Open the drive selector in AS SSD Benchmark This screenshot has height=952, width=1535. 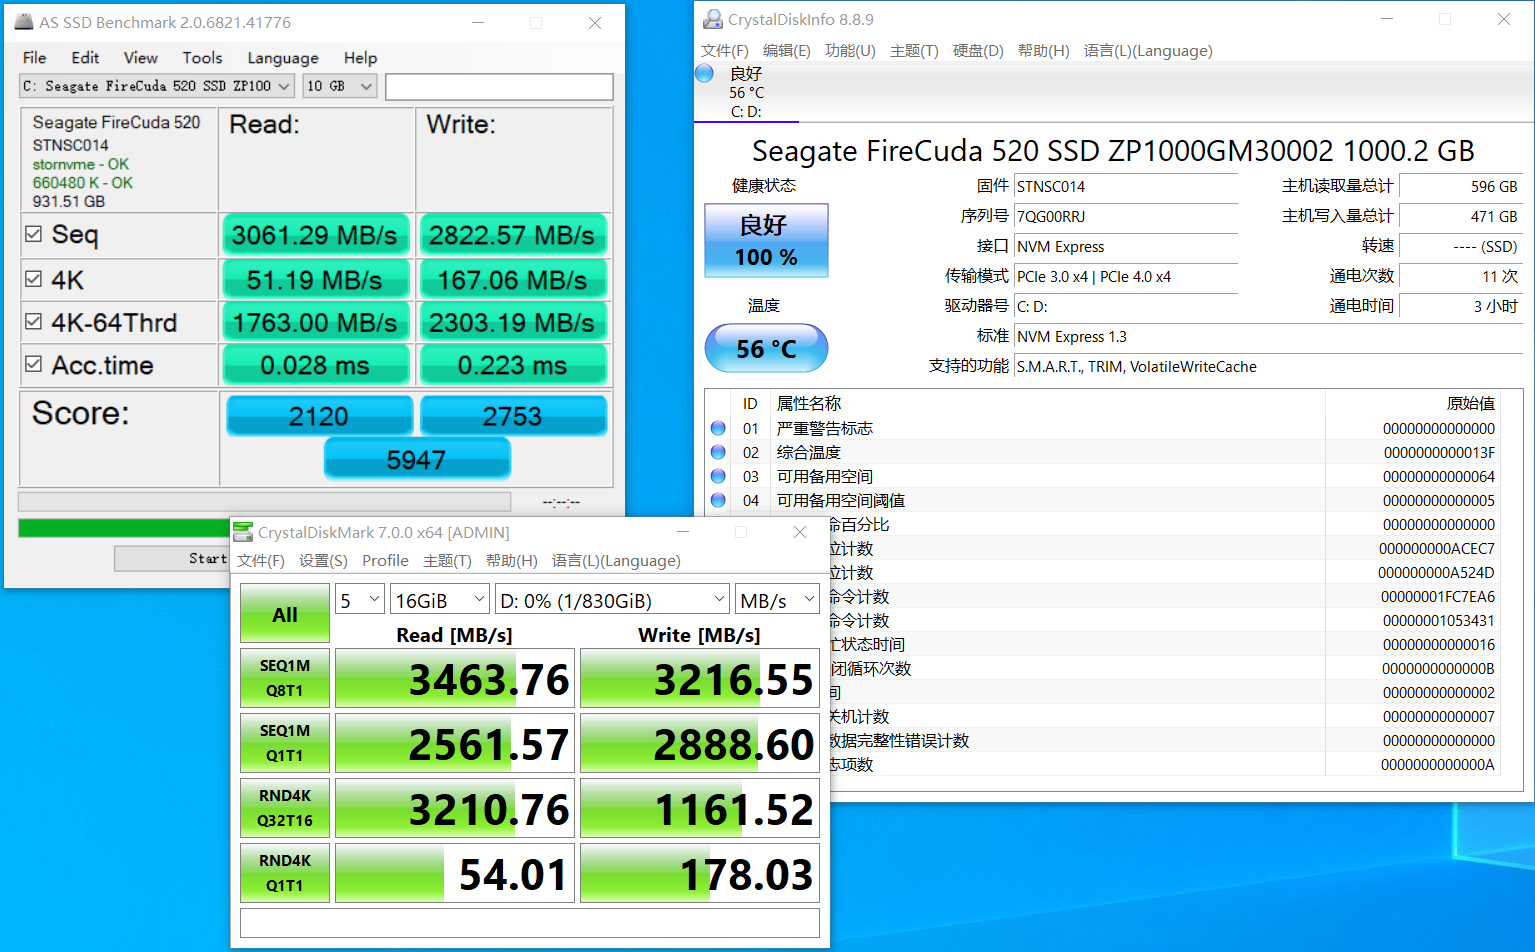[157, 86]
